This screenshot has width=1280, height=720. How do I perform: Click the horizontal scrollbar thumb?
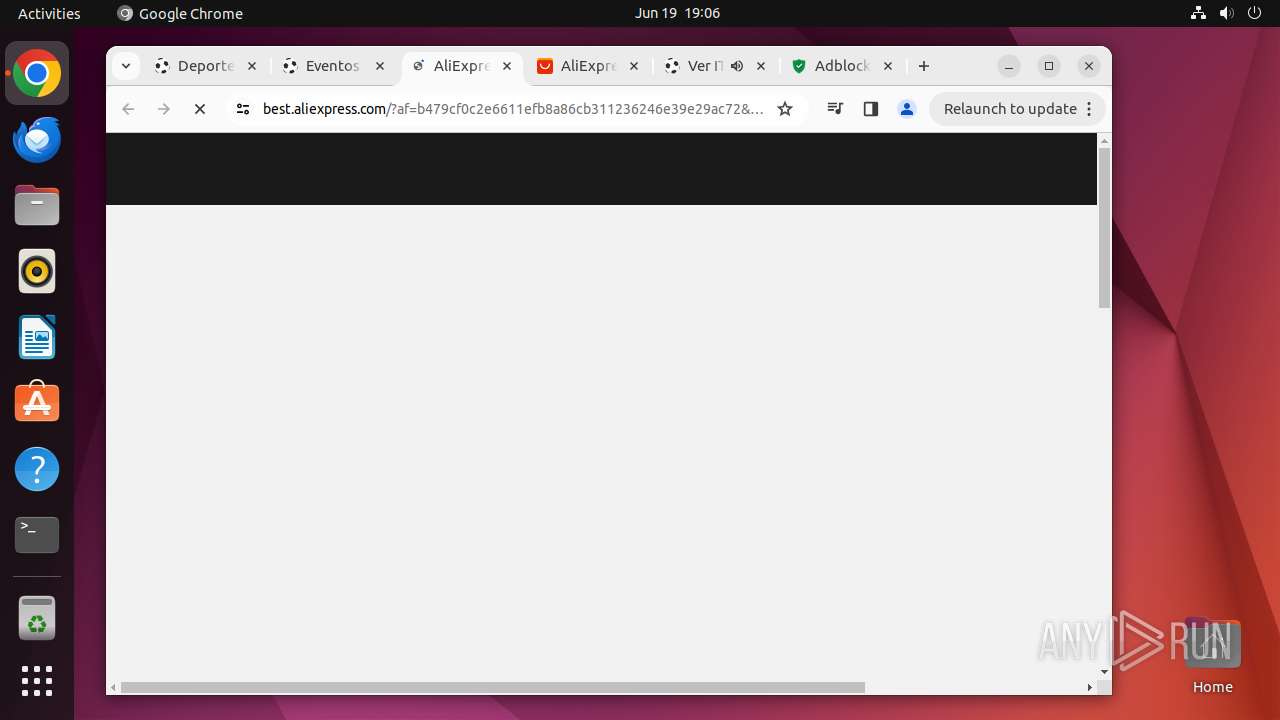[x=493, y=687]
